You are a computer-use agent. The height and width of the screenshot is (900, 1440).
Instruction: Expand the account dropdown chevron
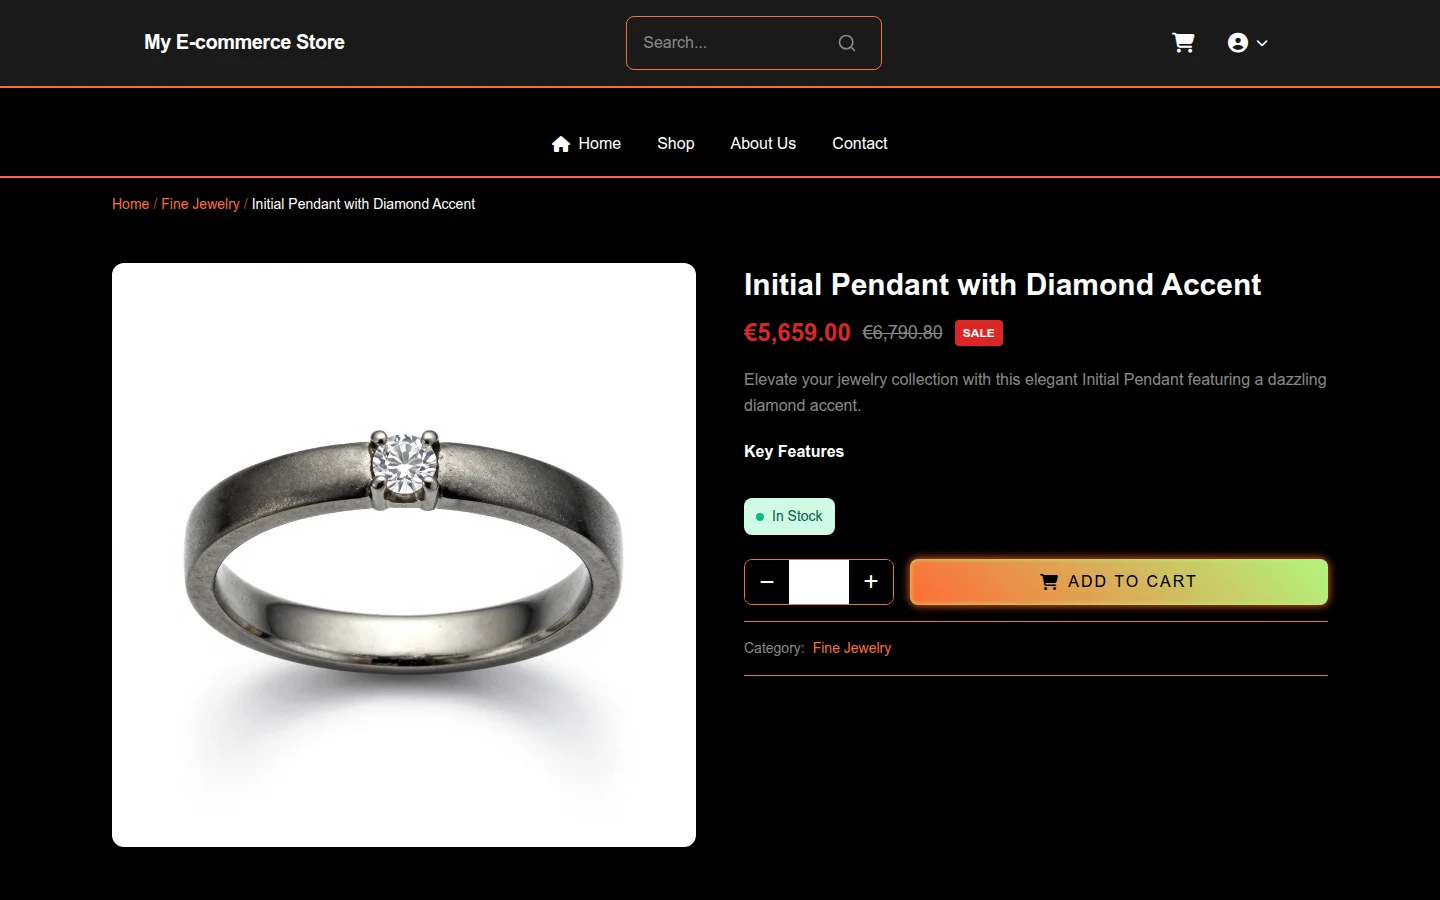[1262, 43]
